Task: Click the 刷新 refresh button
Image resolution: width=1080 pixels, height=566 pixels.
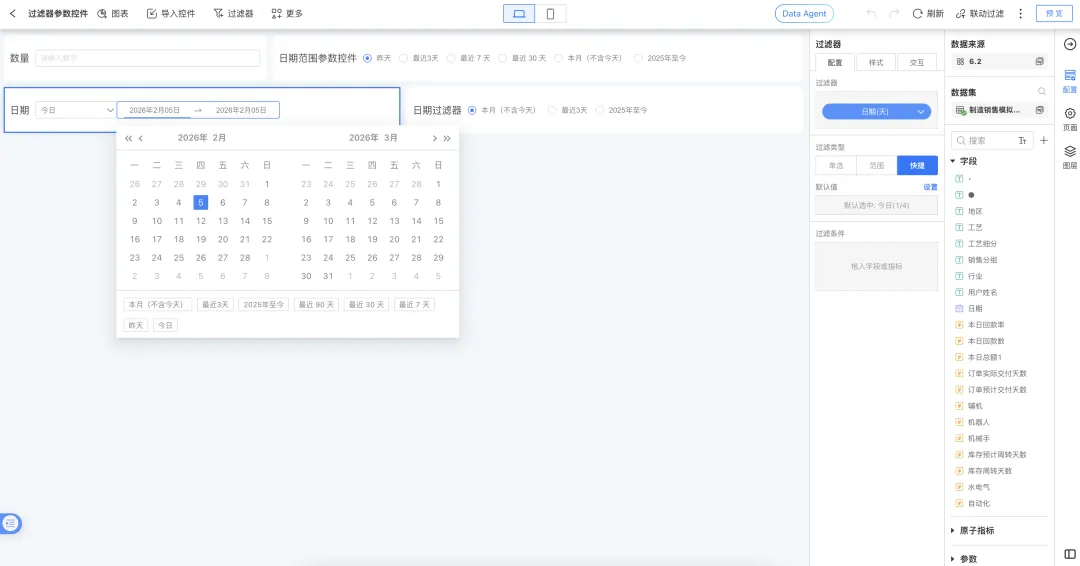Action: click(928, 14)
